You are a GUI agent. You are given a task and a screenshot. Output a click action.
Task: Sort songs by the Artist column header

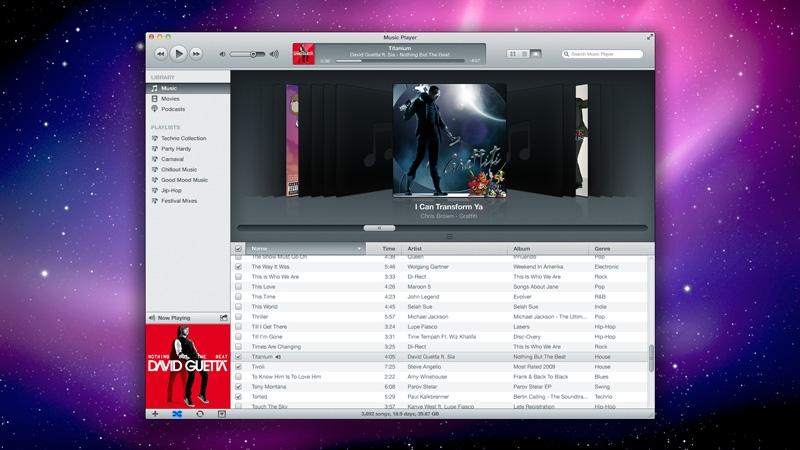[415, 248]
